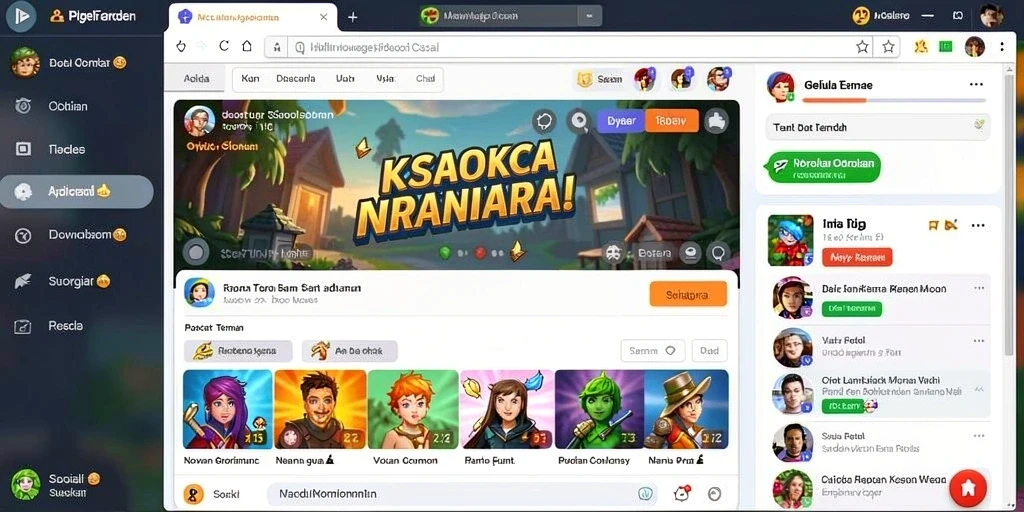Open the Downobsom sidebar item
The height and width of the screenshot is (512, 1024).
point(71,234)
